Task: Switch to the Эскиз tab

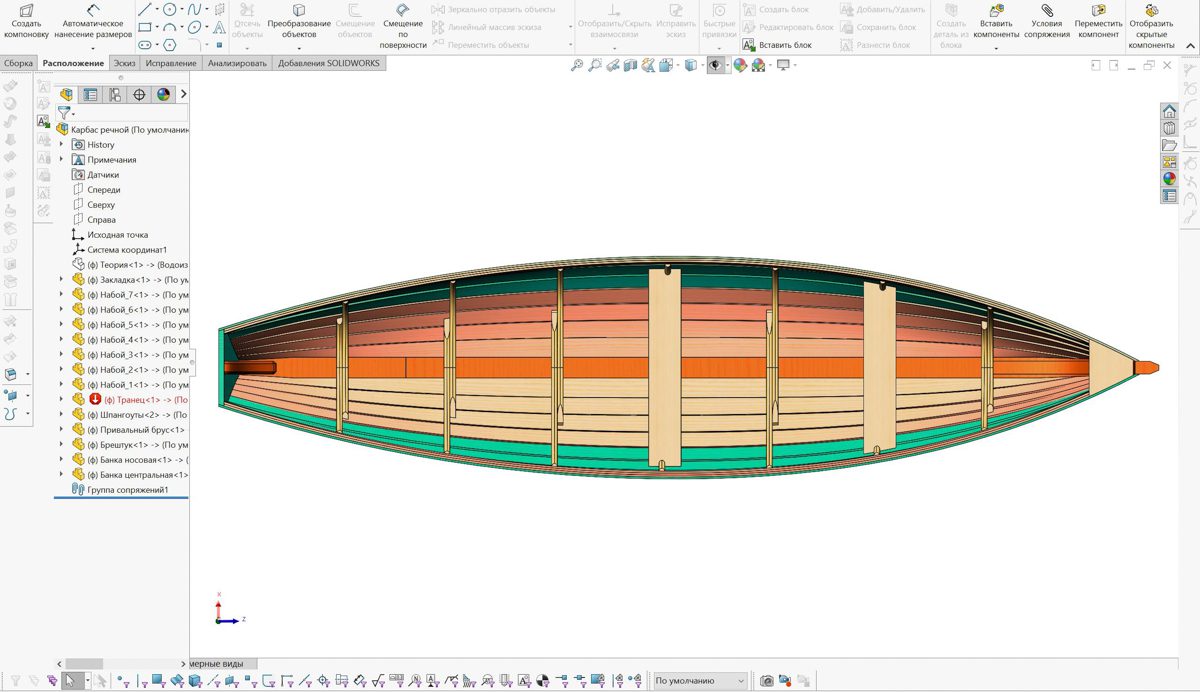Action: [124, 63]
